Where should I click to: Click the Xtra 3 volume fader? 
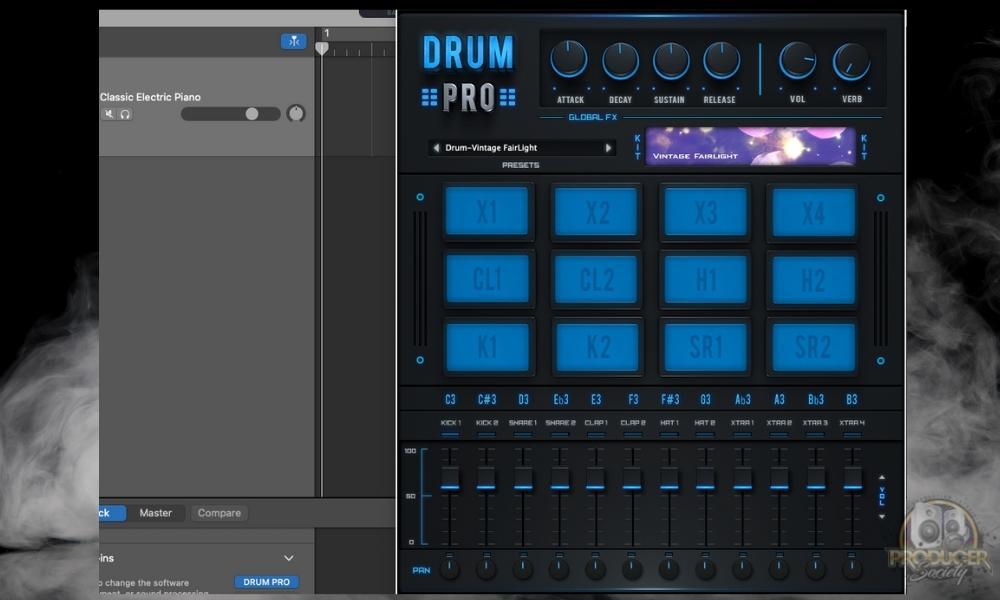(816, 478)
